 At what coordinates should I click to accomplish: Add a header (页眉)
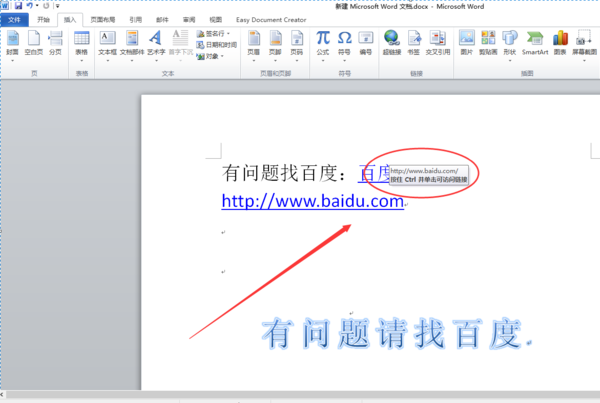tap(254, 46)
